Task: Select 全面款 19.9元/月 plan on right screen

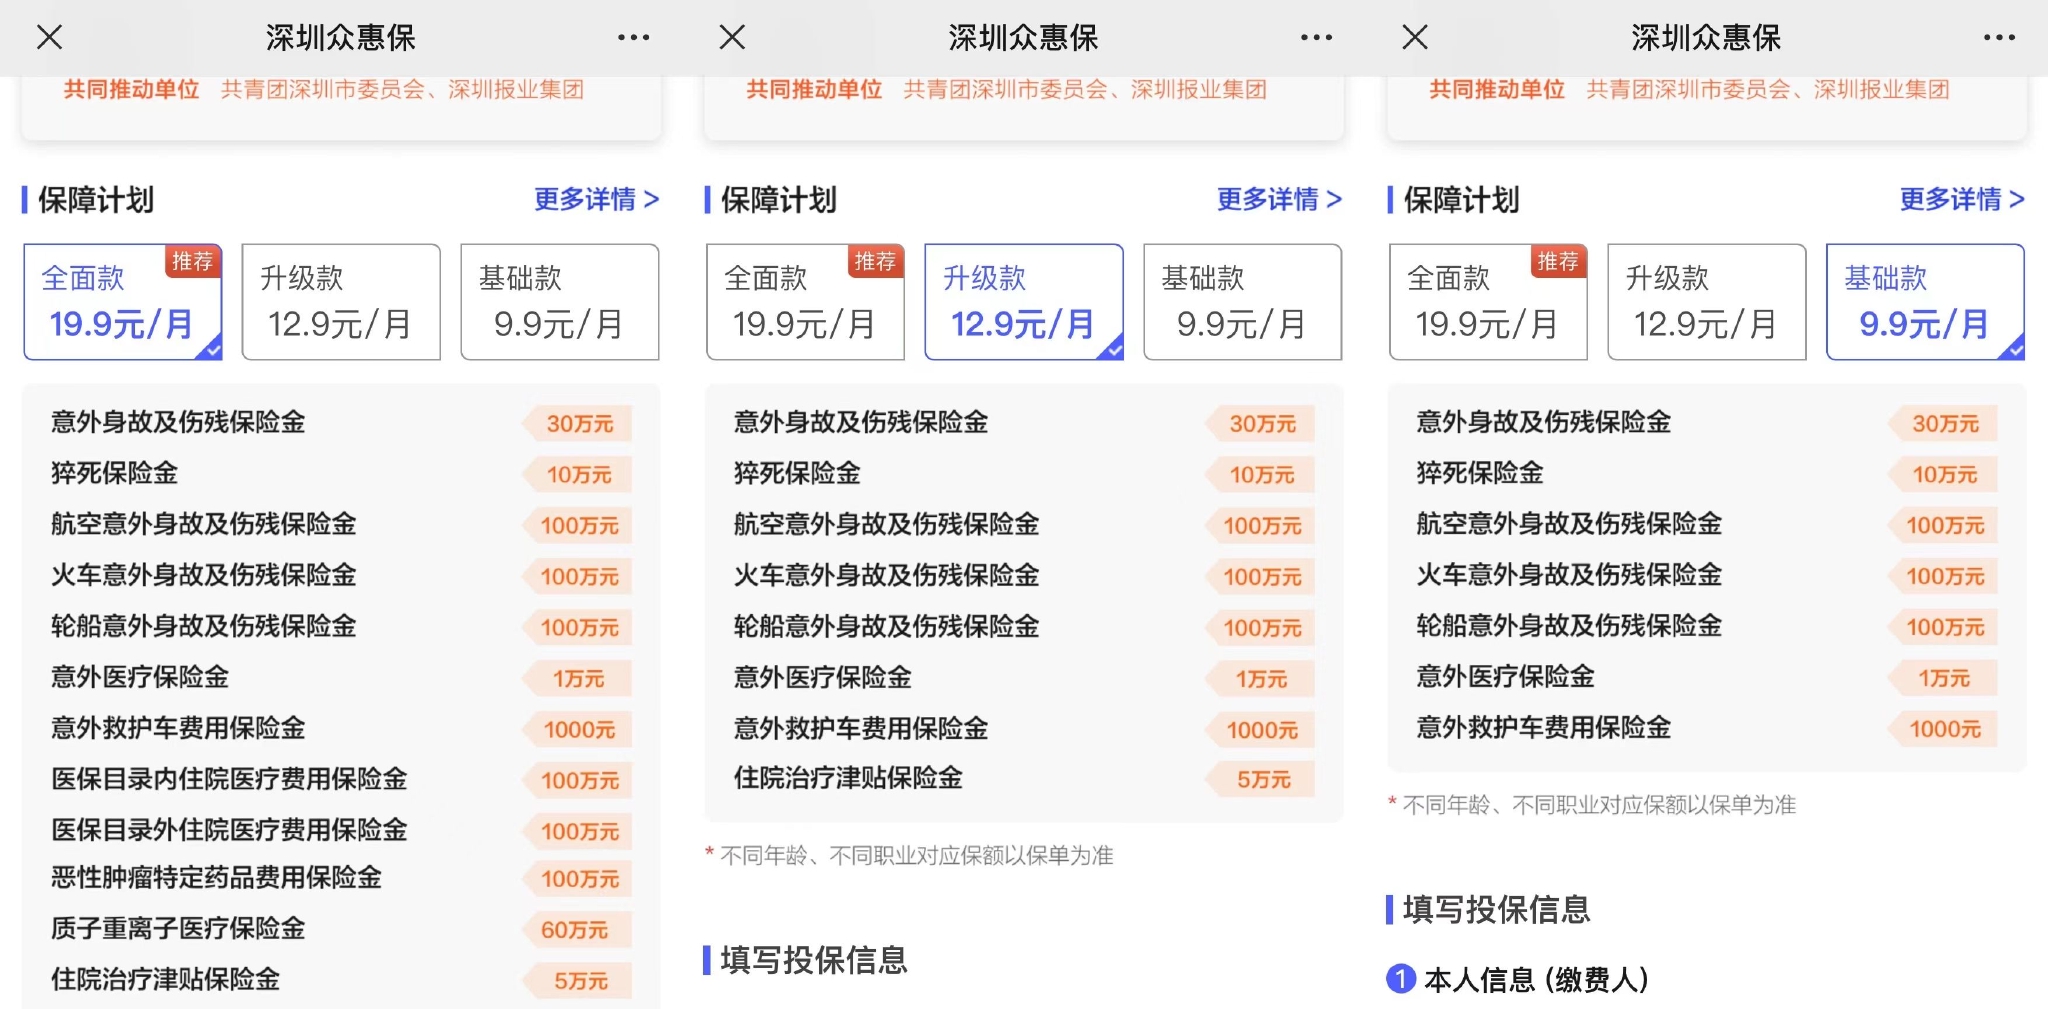Action: (x=1488, y=302)
